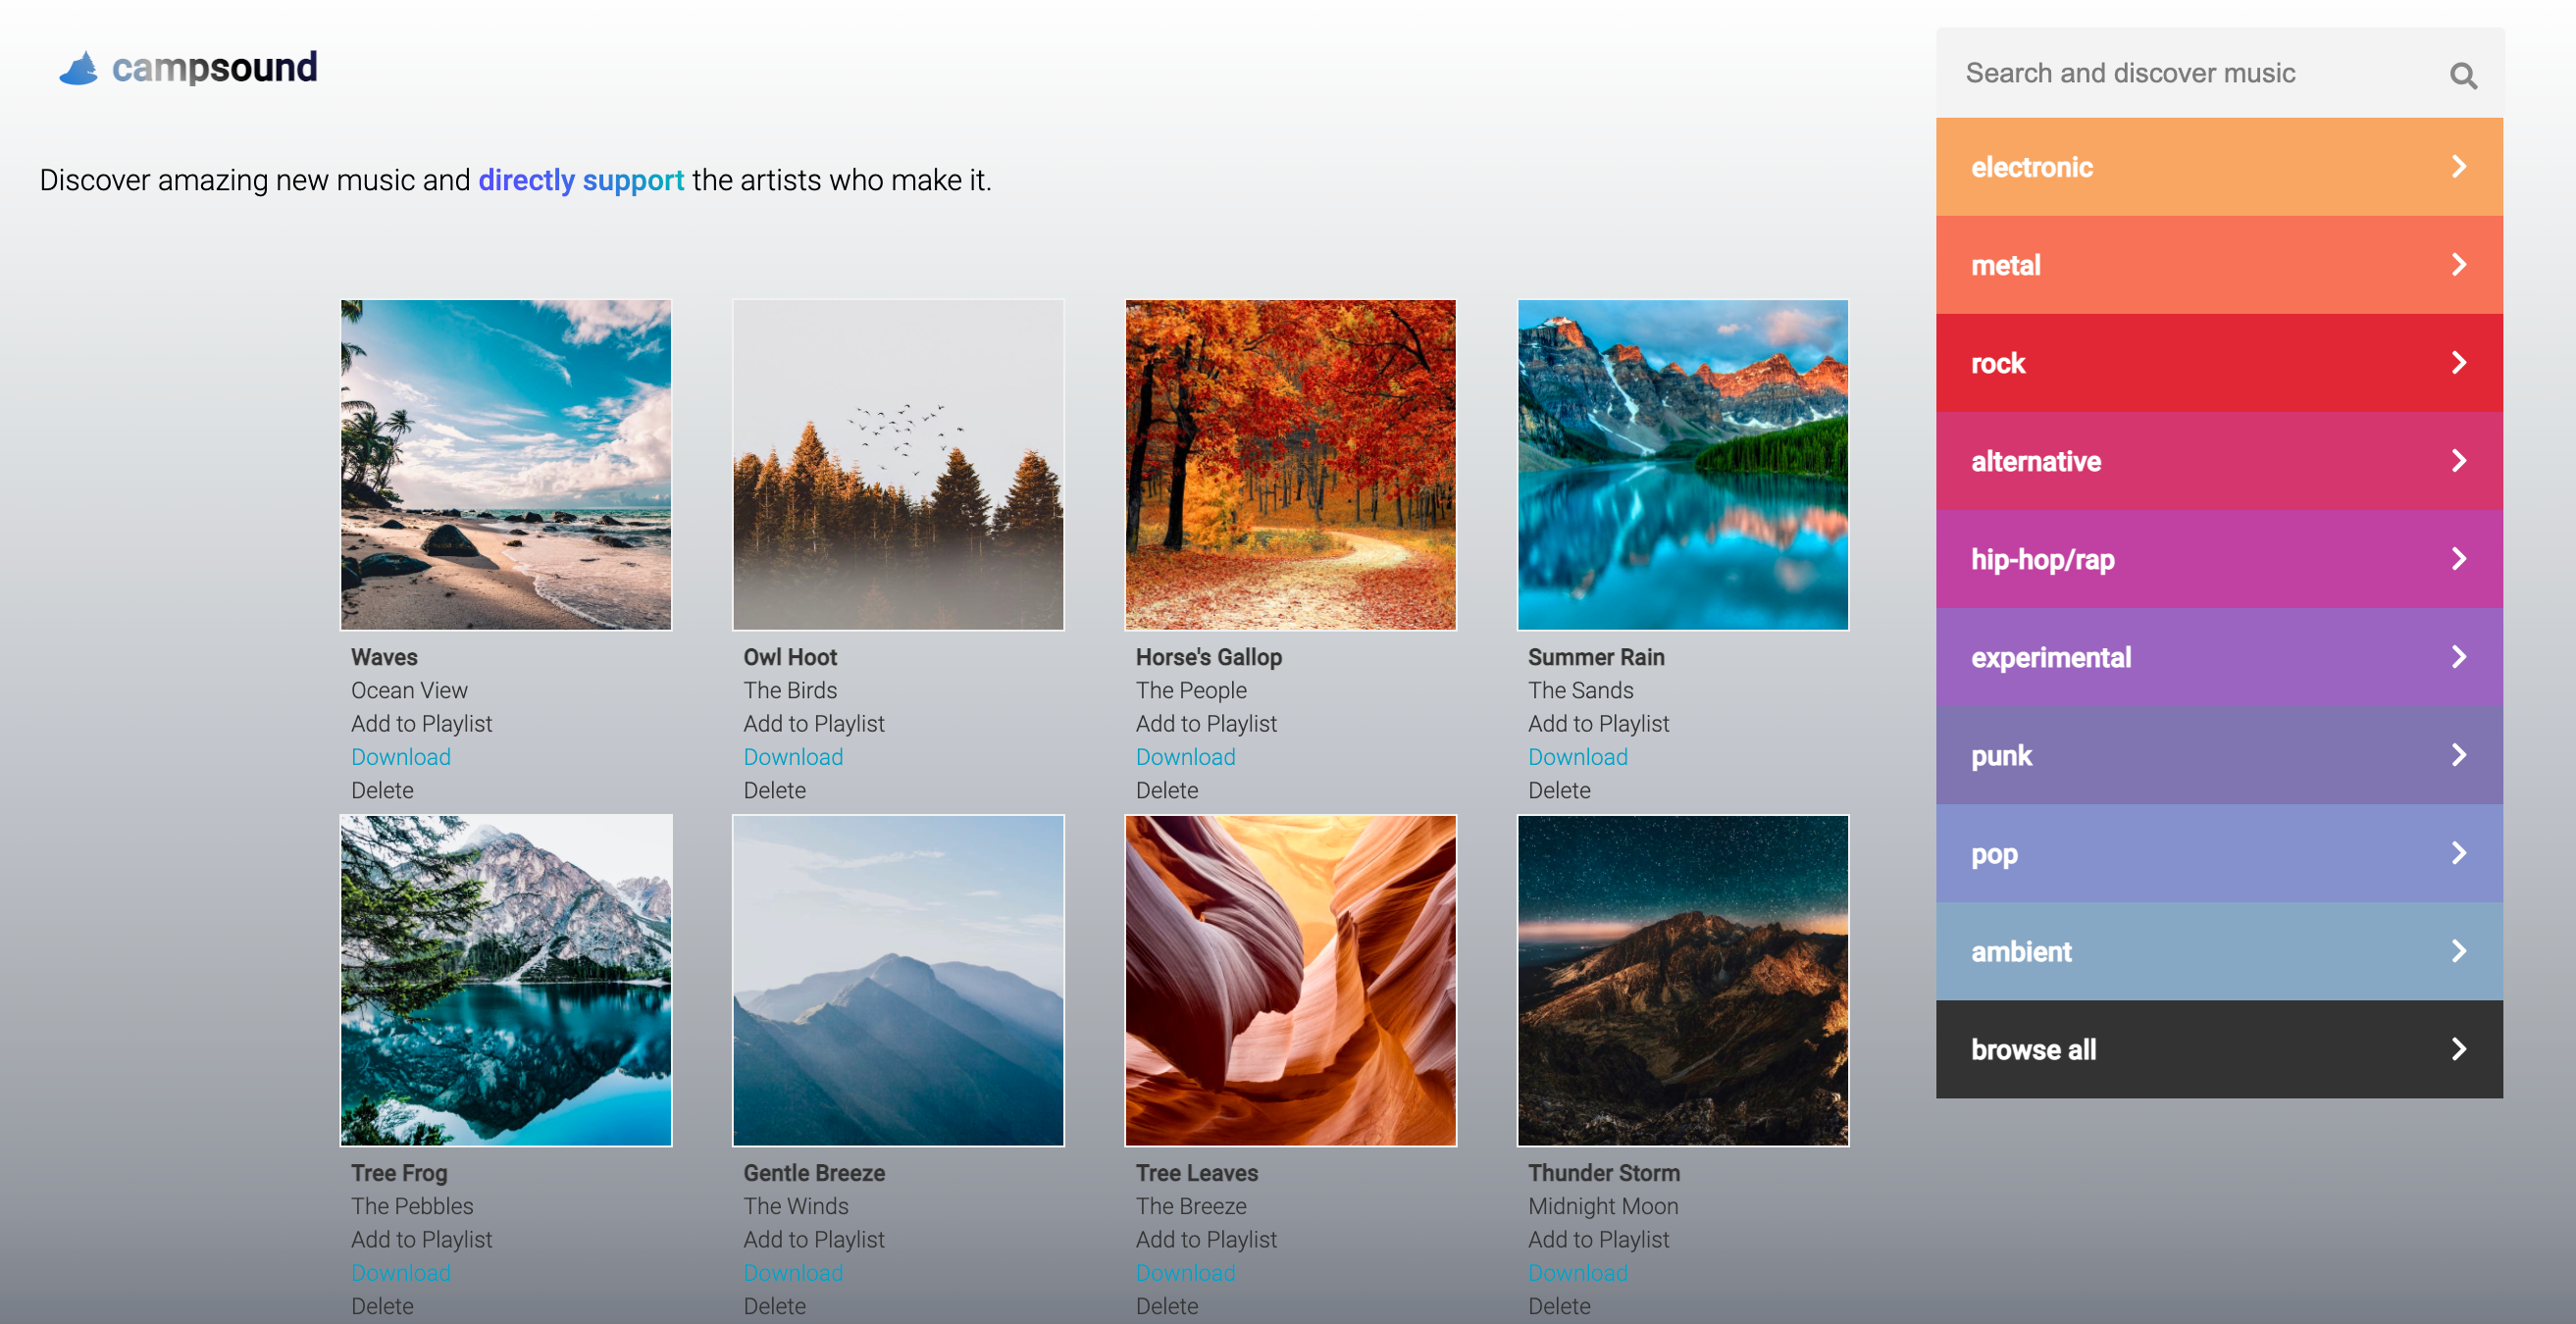
Task: Add Owl Hoot to playlist
Action: [814, 724]
